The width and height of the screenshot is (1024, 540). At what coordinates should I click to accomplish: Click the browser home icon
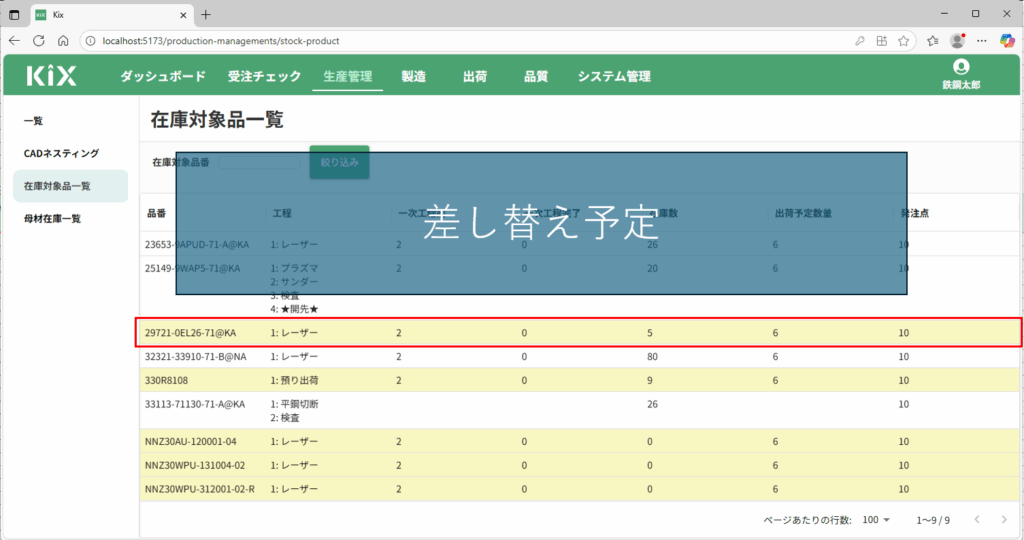pos(63,40)
